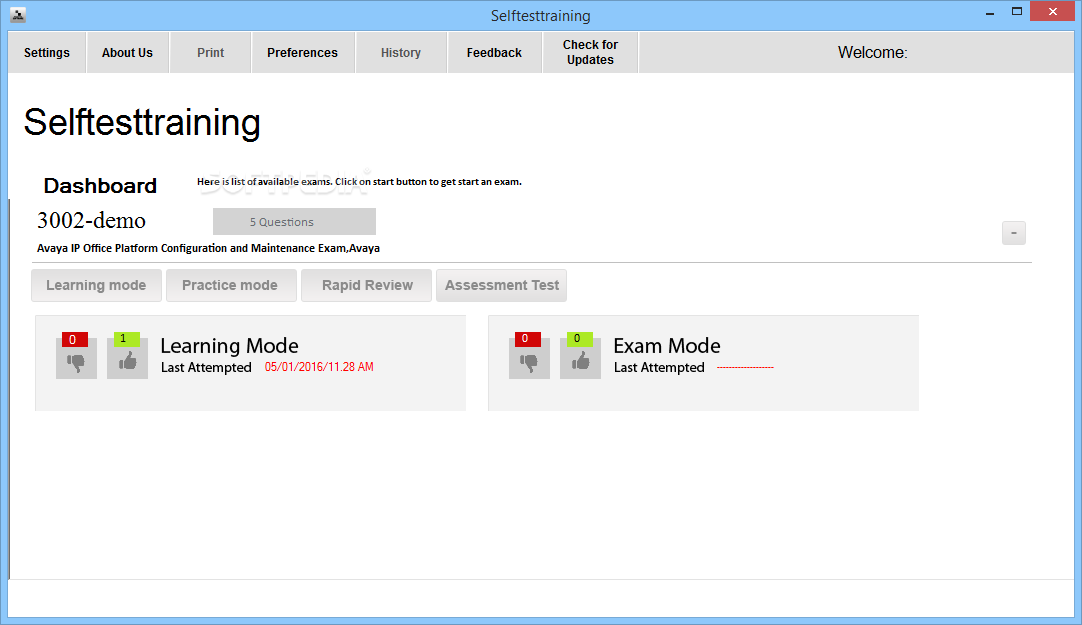Open Rapid Review
The image size is (1082, 625).
[x=367, y=286]
